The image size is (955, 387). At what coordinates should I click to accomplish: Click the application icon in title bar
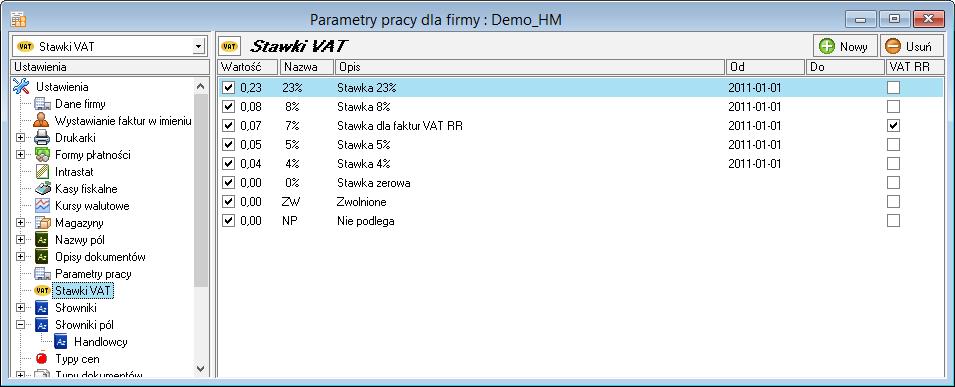[x=18, y=20]
